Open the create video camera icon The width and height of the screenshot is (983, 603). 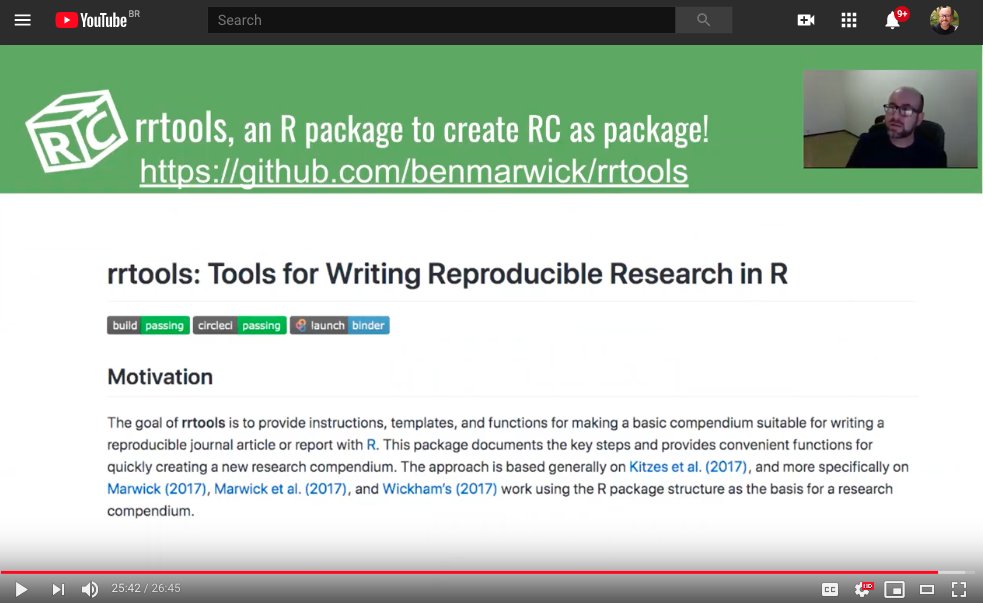pyautogui.click(x=806, y=20)
